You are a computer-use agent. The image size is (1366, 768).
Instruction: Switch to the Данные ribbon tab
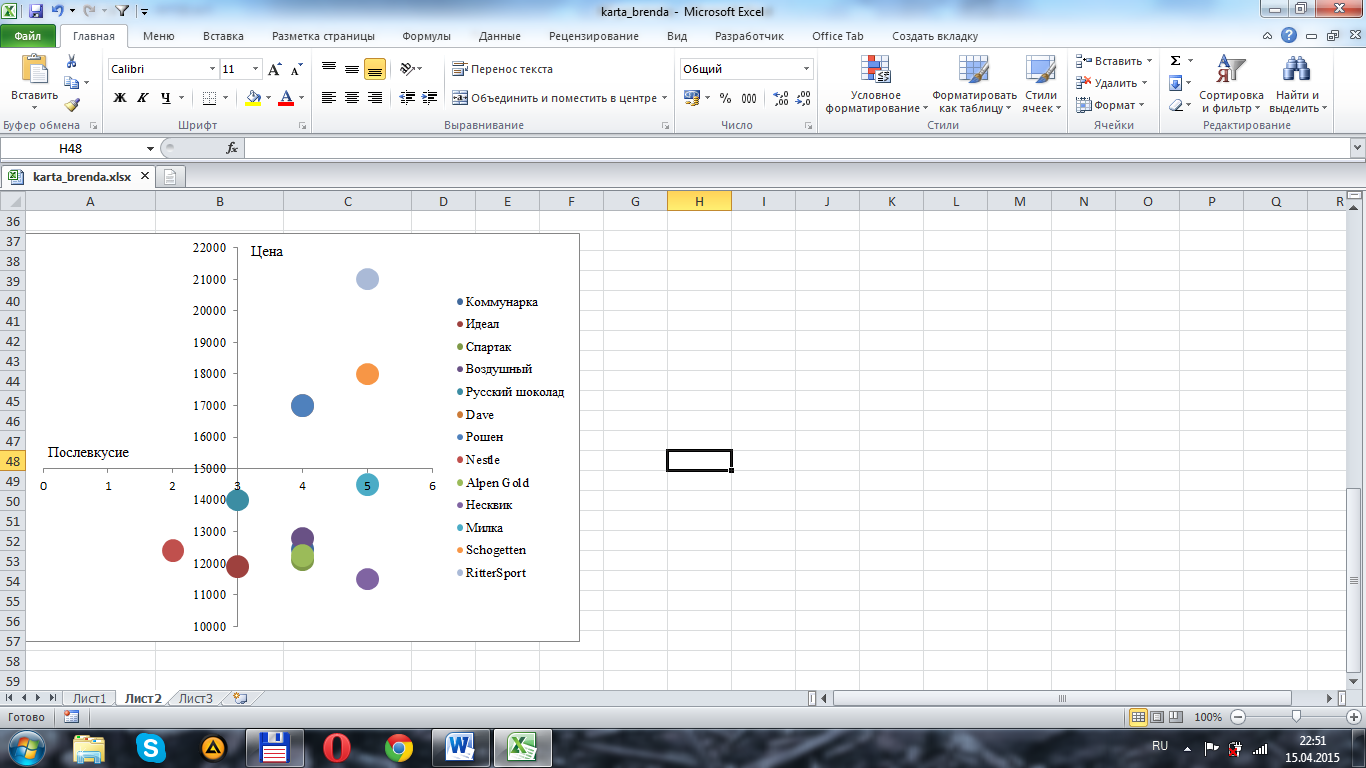pyautogui.click(x=499, y=36)
